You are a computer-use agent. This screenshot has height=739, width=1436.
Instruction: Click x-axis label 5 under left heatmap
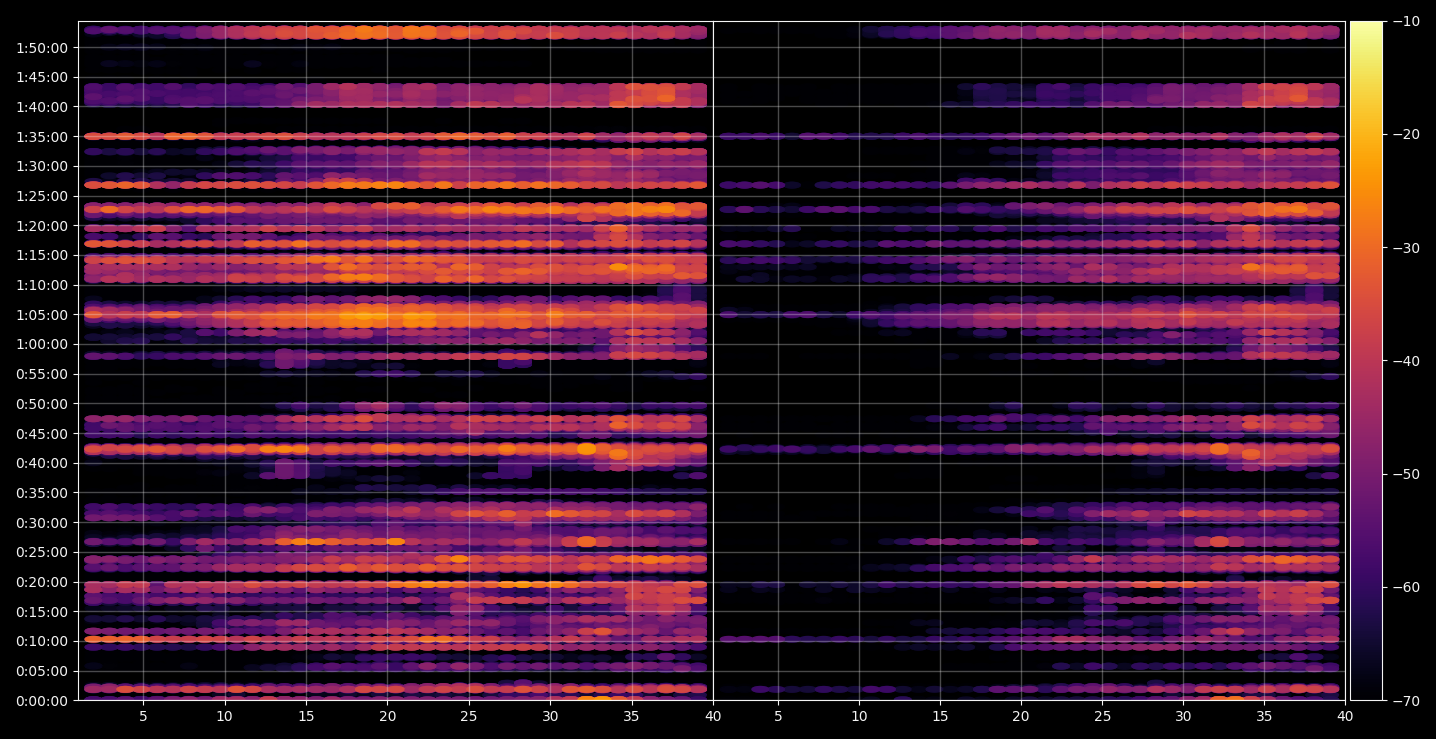click(143, 717)
